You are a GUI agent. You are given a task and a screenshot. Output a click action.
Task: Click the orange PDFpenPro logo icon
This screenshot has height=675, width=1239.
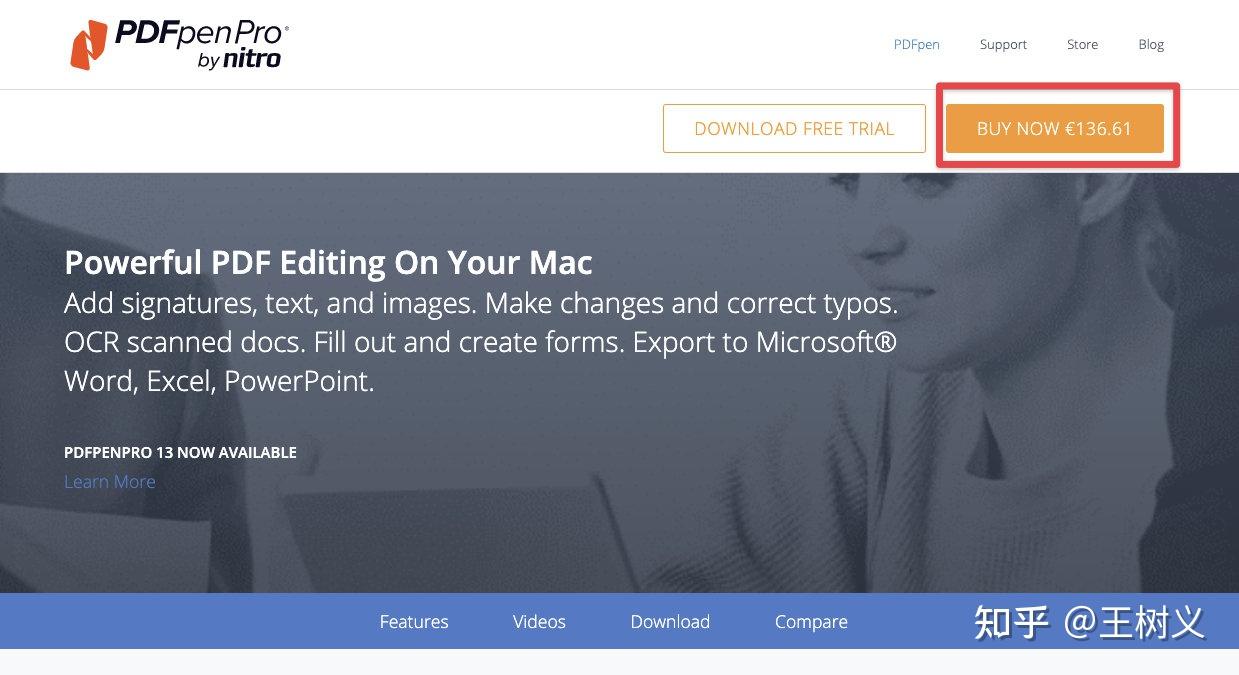[88, 45]
